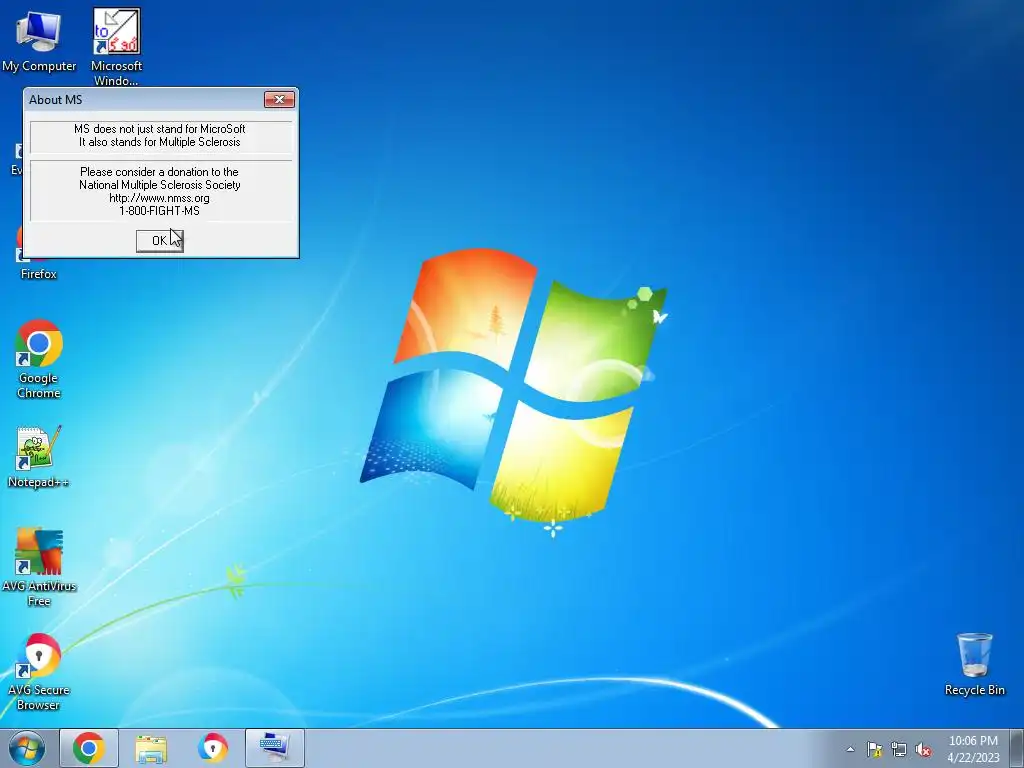Open the Action Center flag icon
This screenshot has height=768, width=1024.
(x=874, y=749)
